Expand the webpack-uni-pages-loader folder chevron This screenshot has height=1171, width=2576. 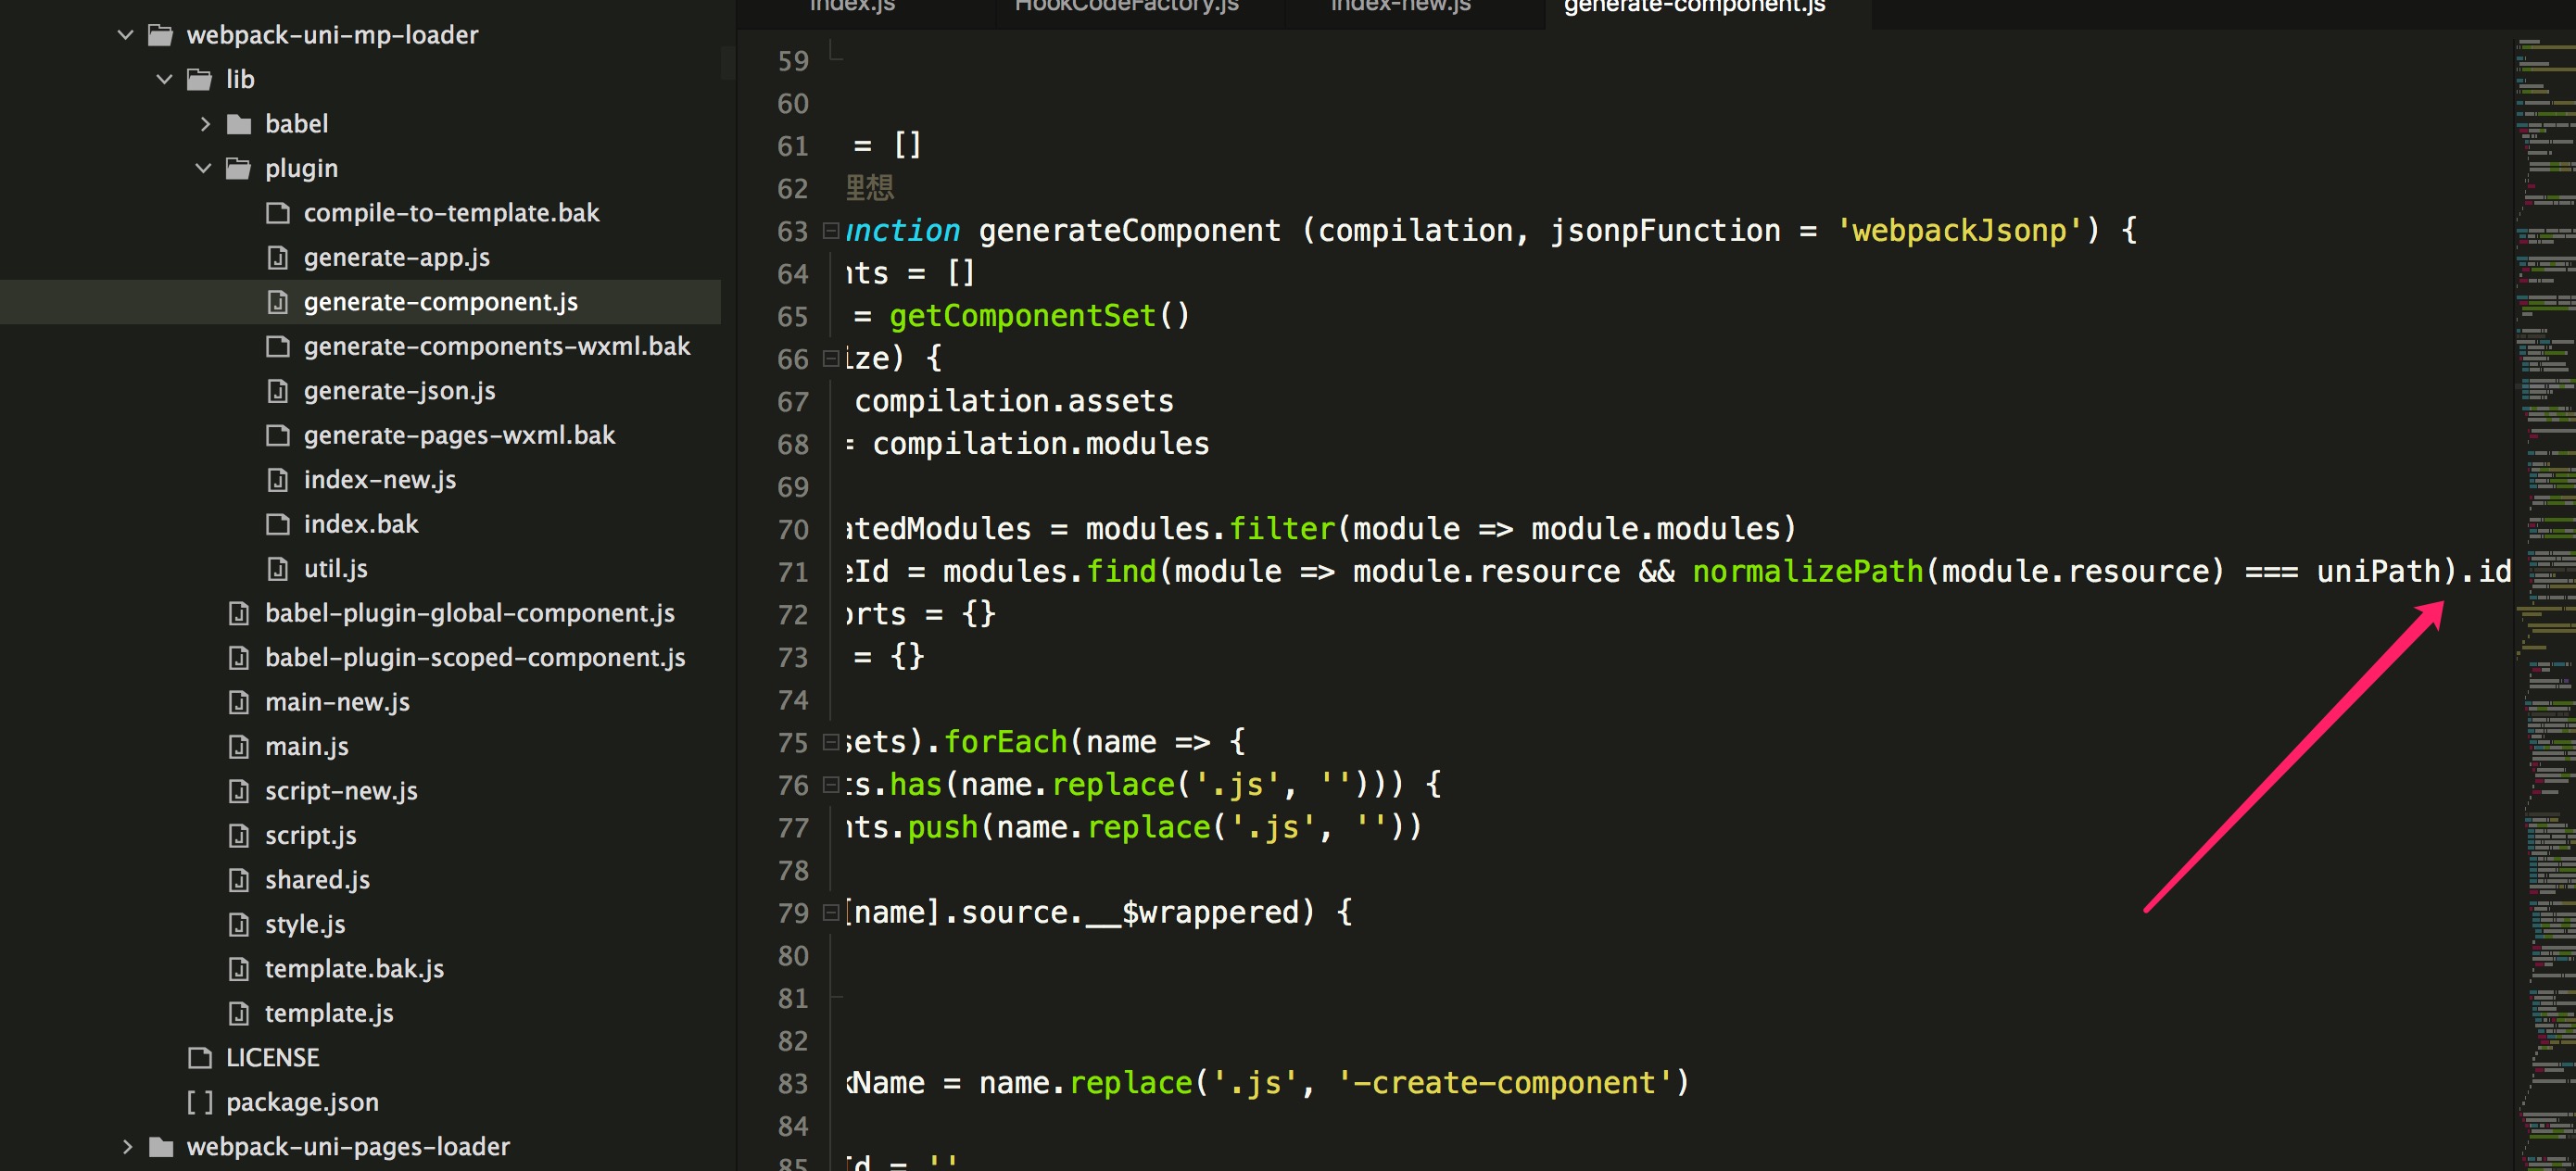(126, 1146)
